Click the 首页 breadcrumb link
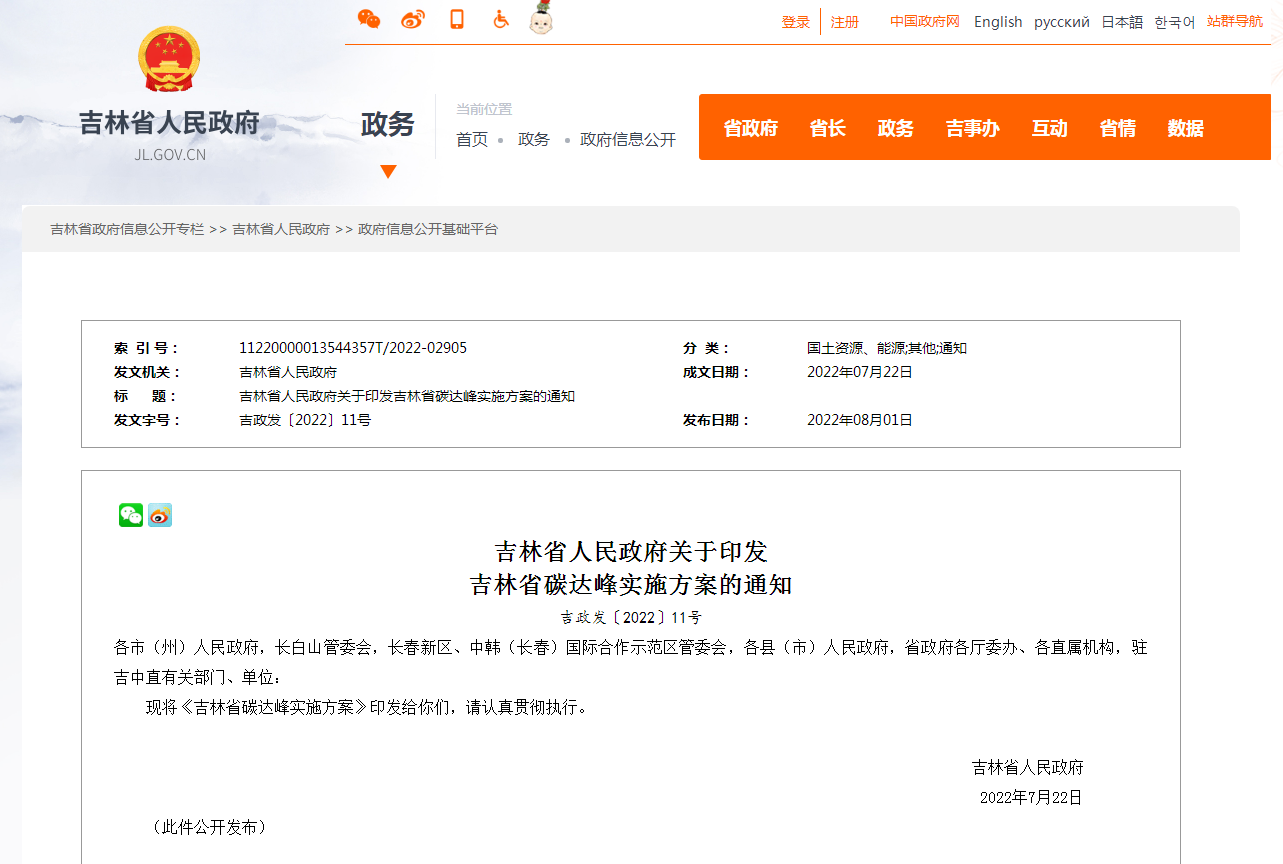 point(471,139)
